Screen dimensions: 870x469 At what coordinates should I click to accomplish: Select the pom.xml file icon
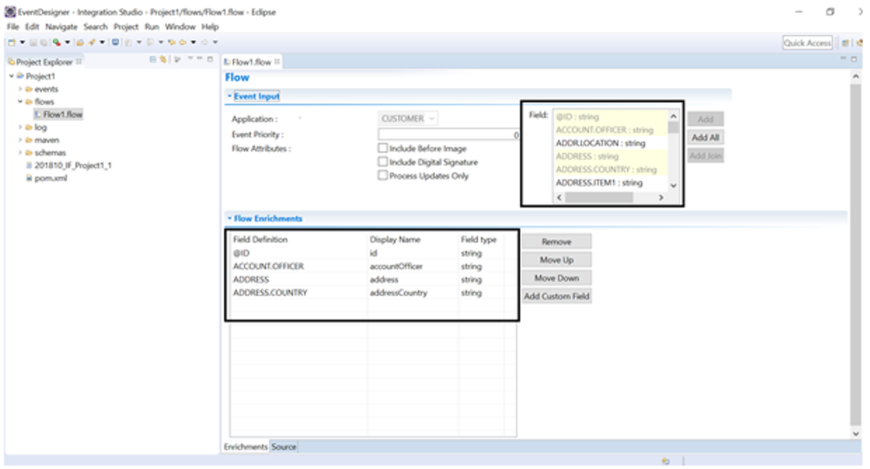point(30,177)
